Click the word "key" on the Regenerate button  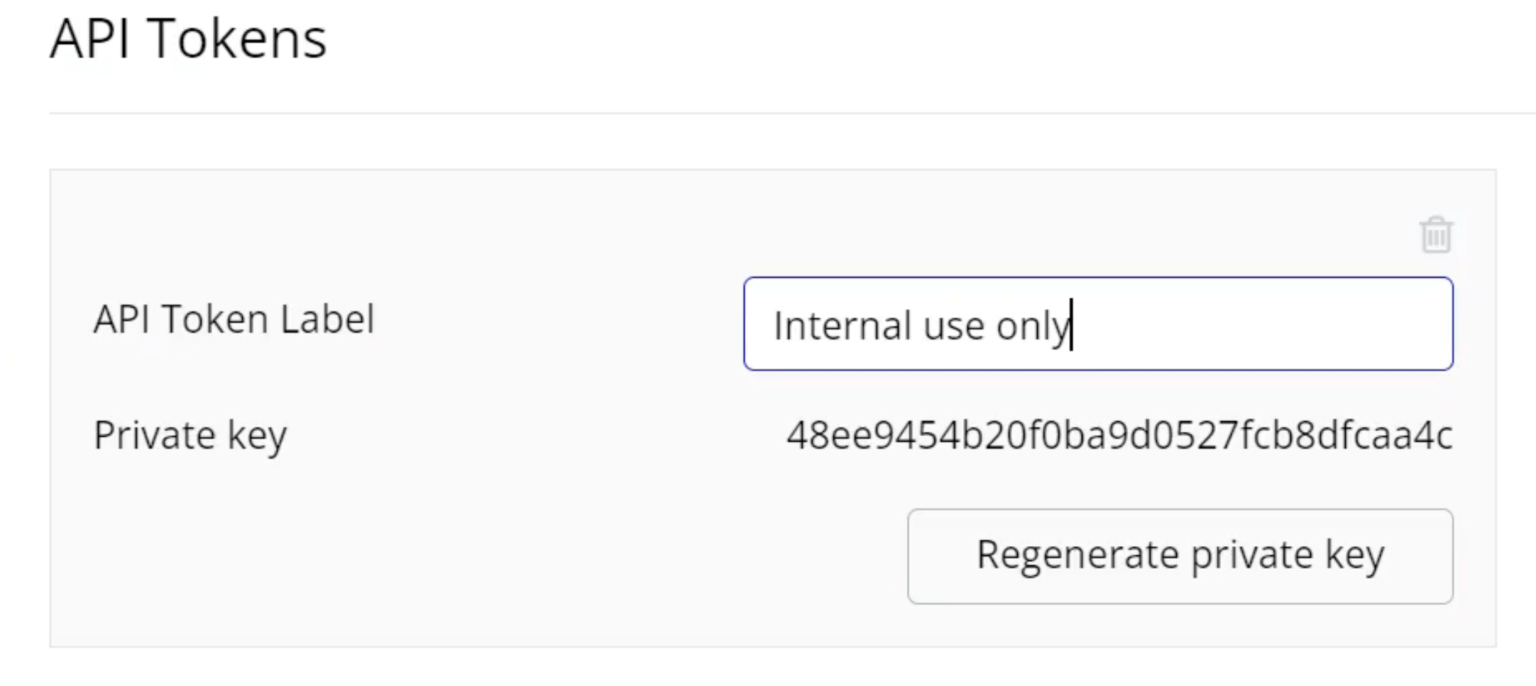point(1355,554)
